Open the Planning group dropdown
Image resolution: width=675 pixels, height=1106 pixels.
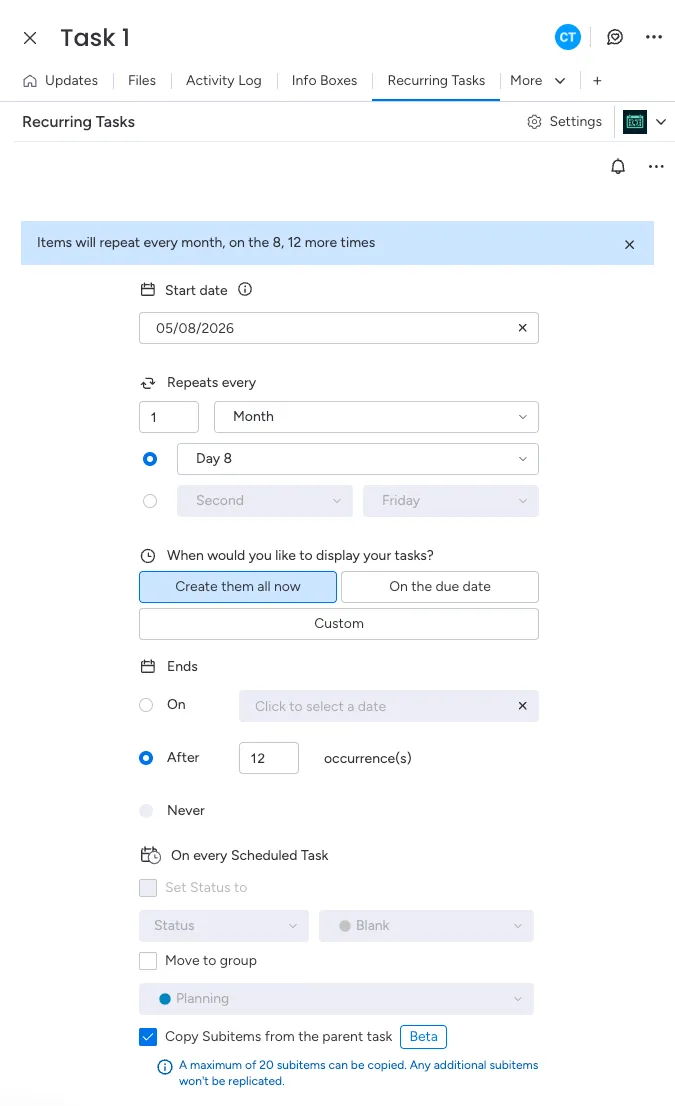point(336,999)
